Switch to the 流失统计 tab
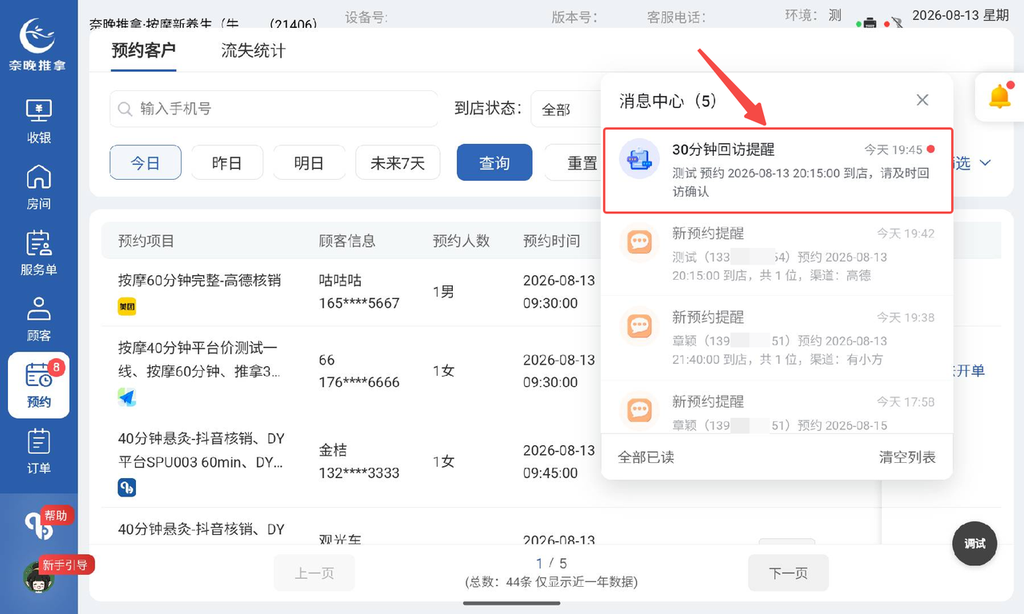This screenshot has width=1024, height=614. 253,50
